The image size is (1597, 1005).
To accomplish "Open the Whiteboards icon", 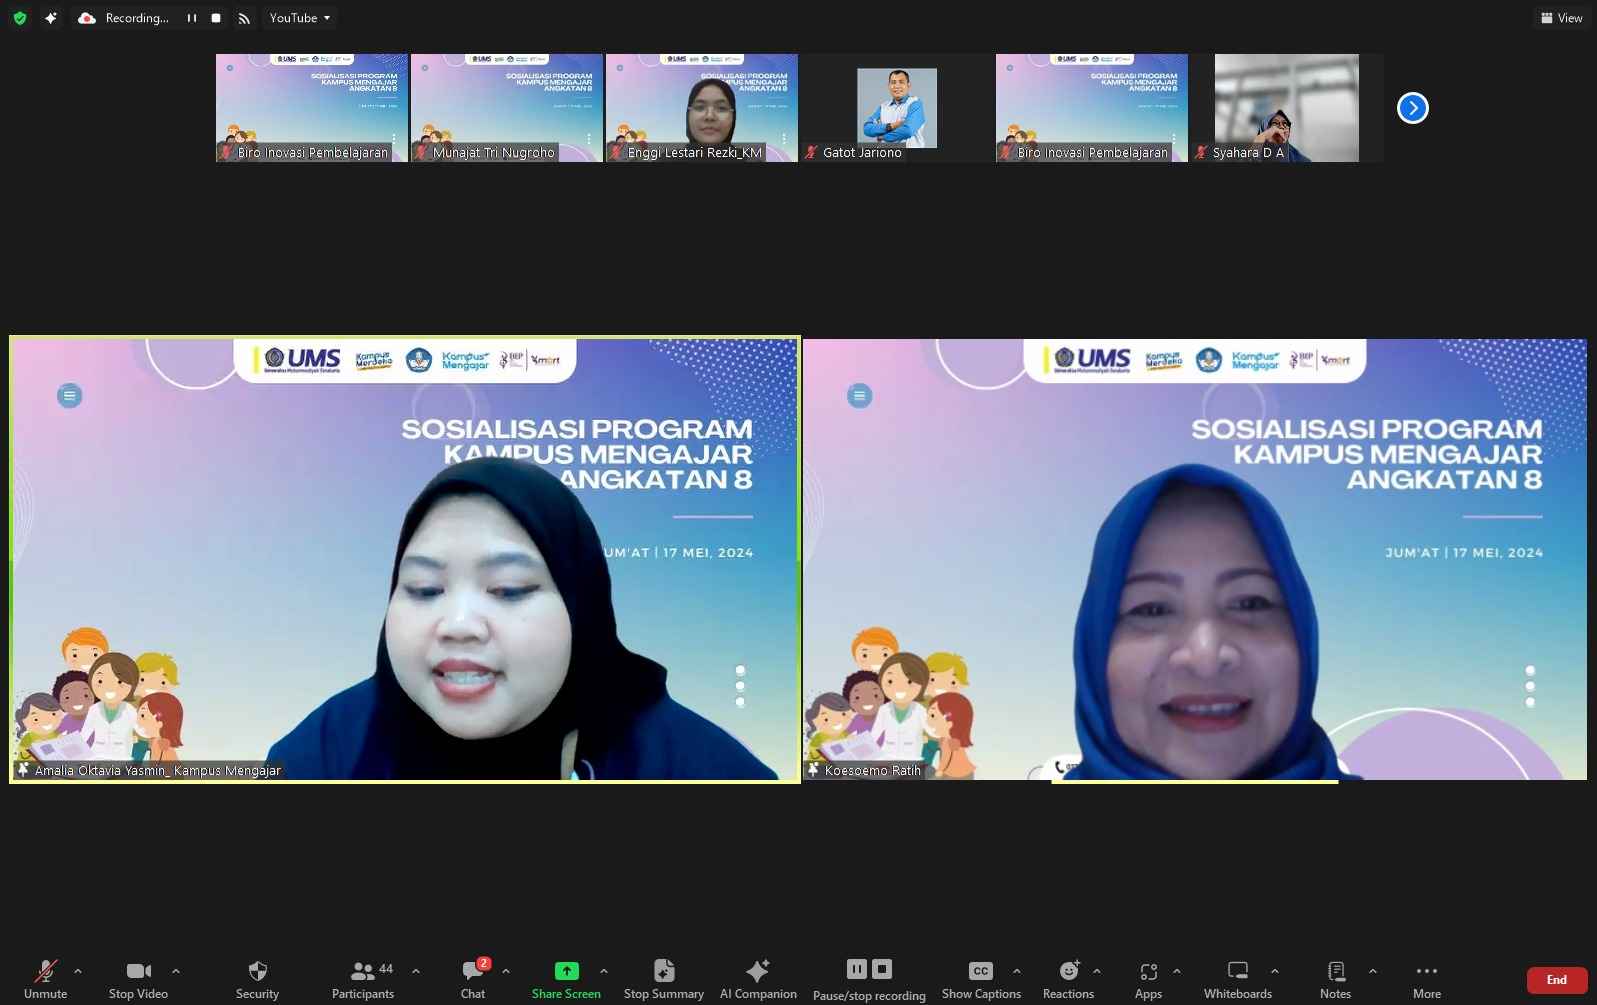I will [1238, 971].
